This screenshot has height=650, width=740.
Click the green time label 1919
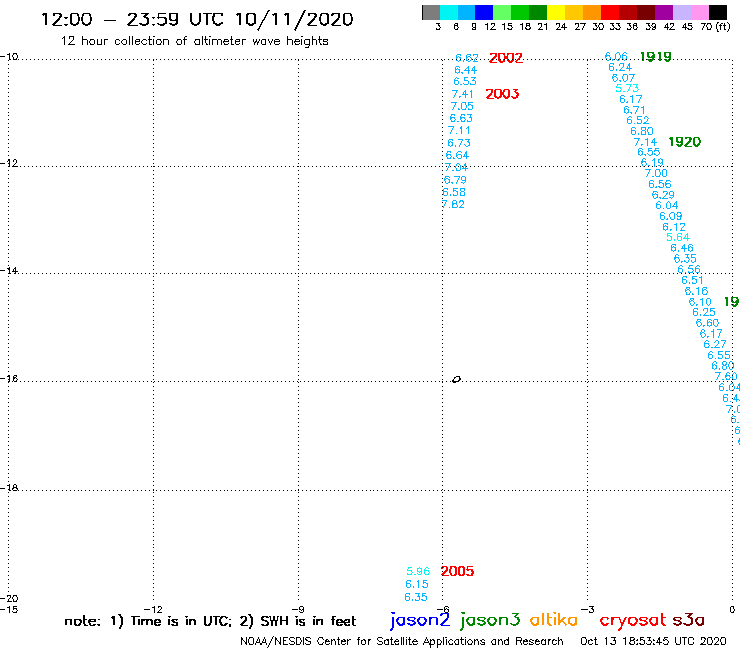656,57
